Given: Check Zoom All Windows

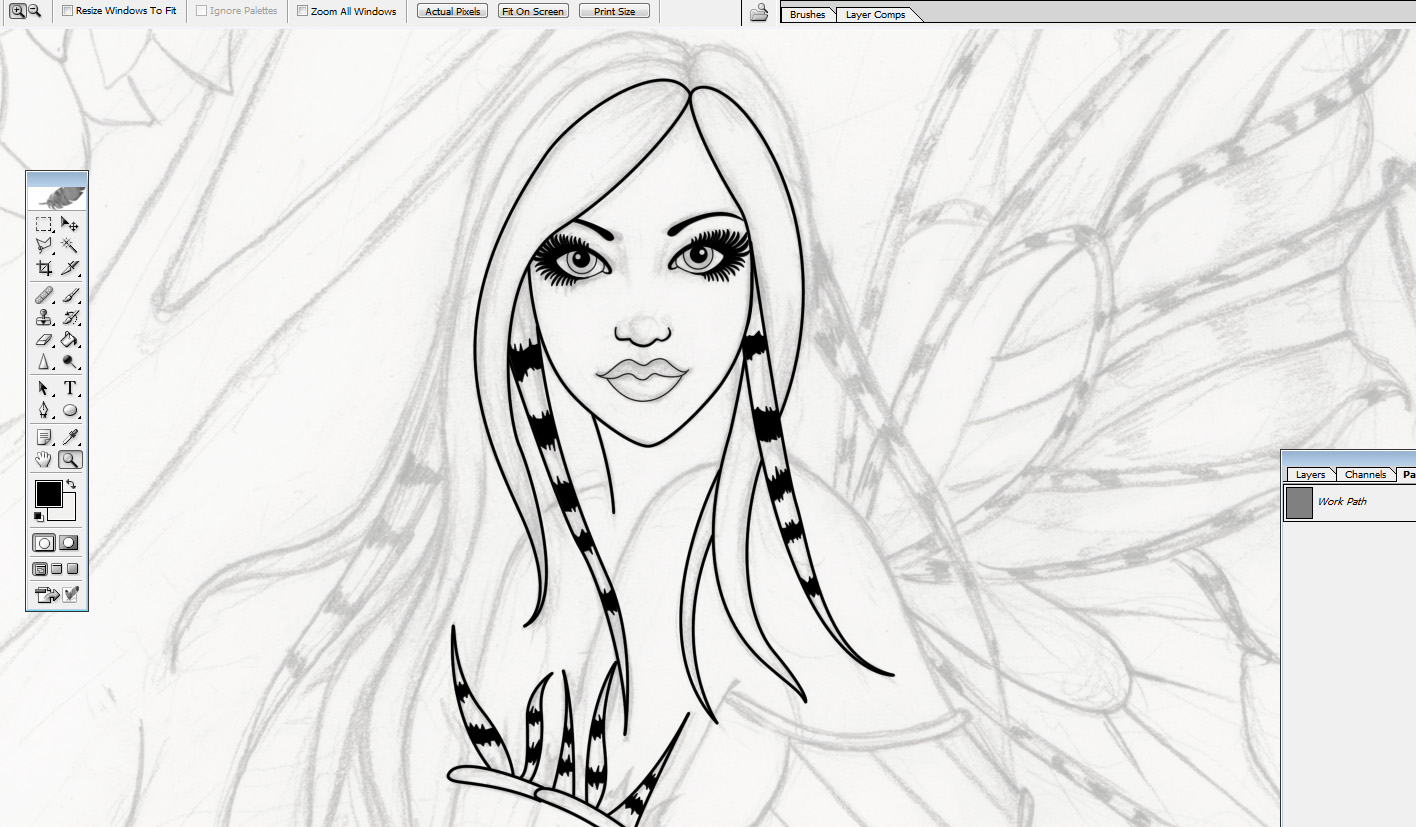Looking at the screenshot, I should 303,11.
